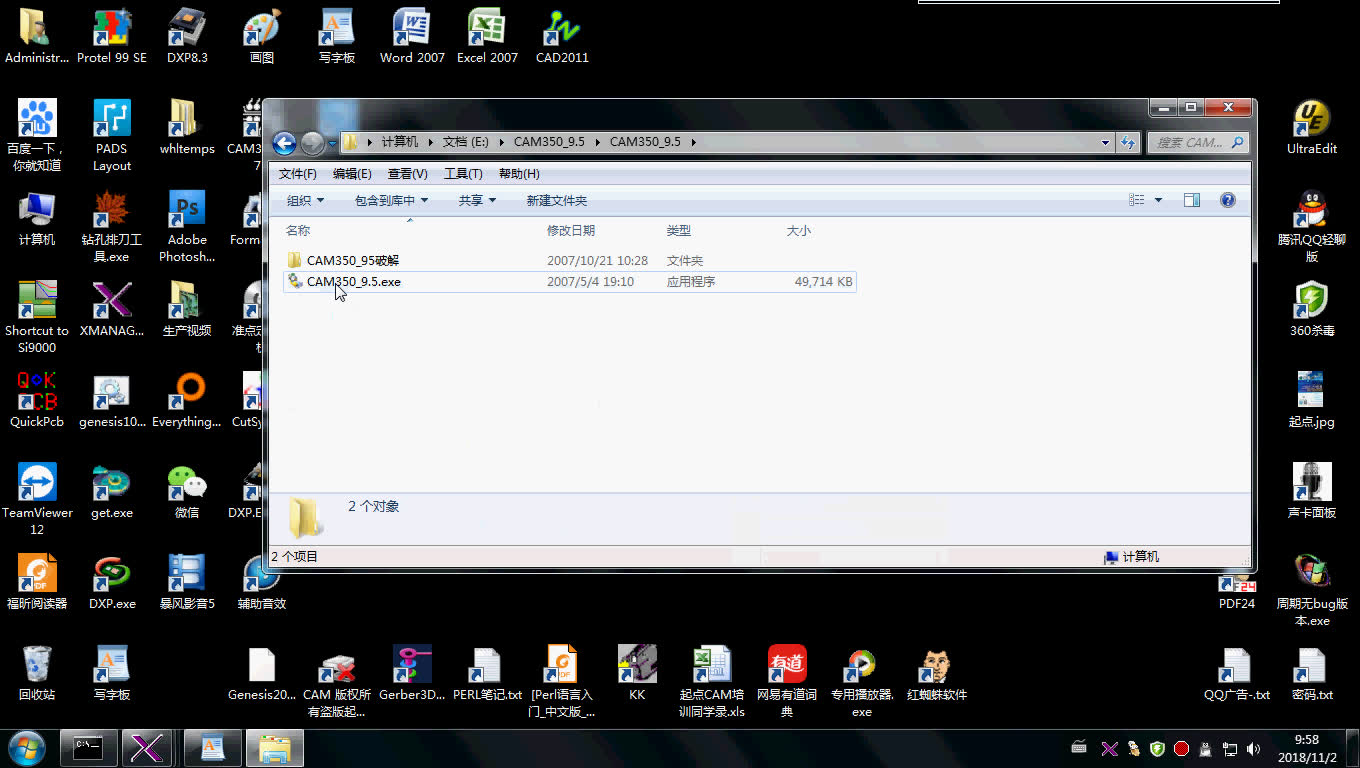This screenshot has width=1360, height=768.
Task: Launch the QuickPcb desktop icon
Action: 37,401
